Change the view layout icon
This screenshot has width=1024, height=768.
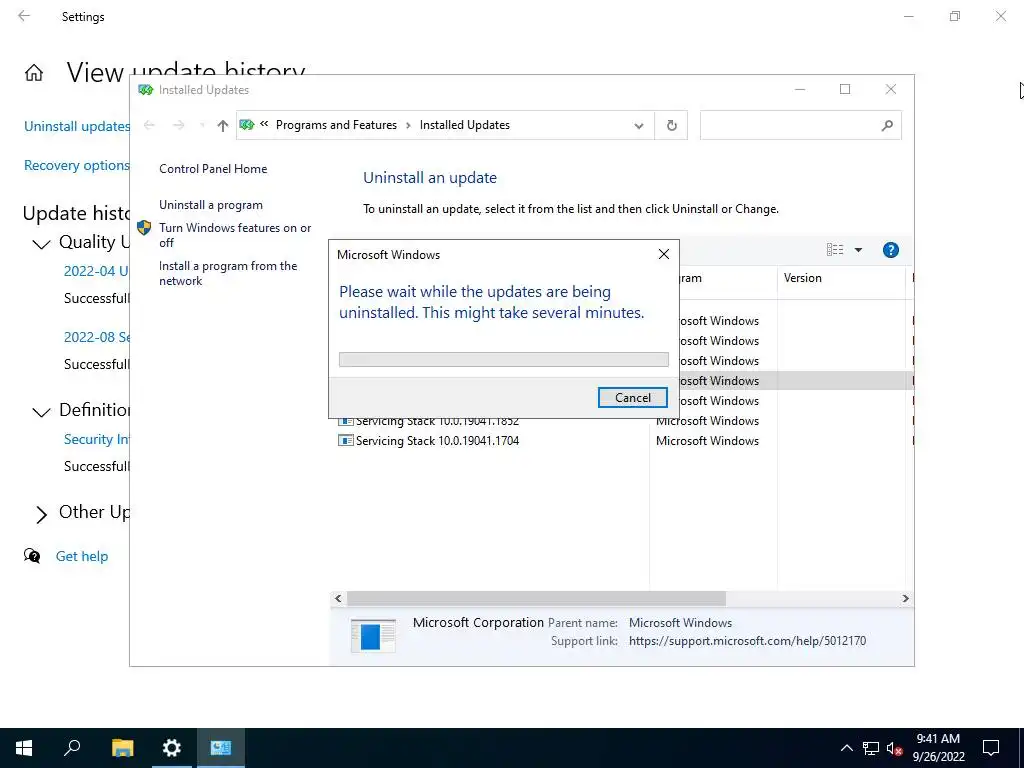pyautogui.click(x=835, y=249)
